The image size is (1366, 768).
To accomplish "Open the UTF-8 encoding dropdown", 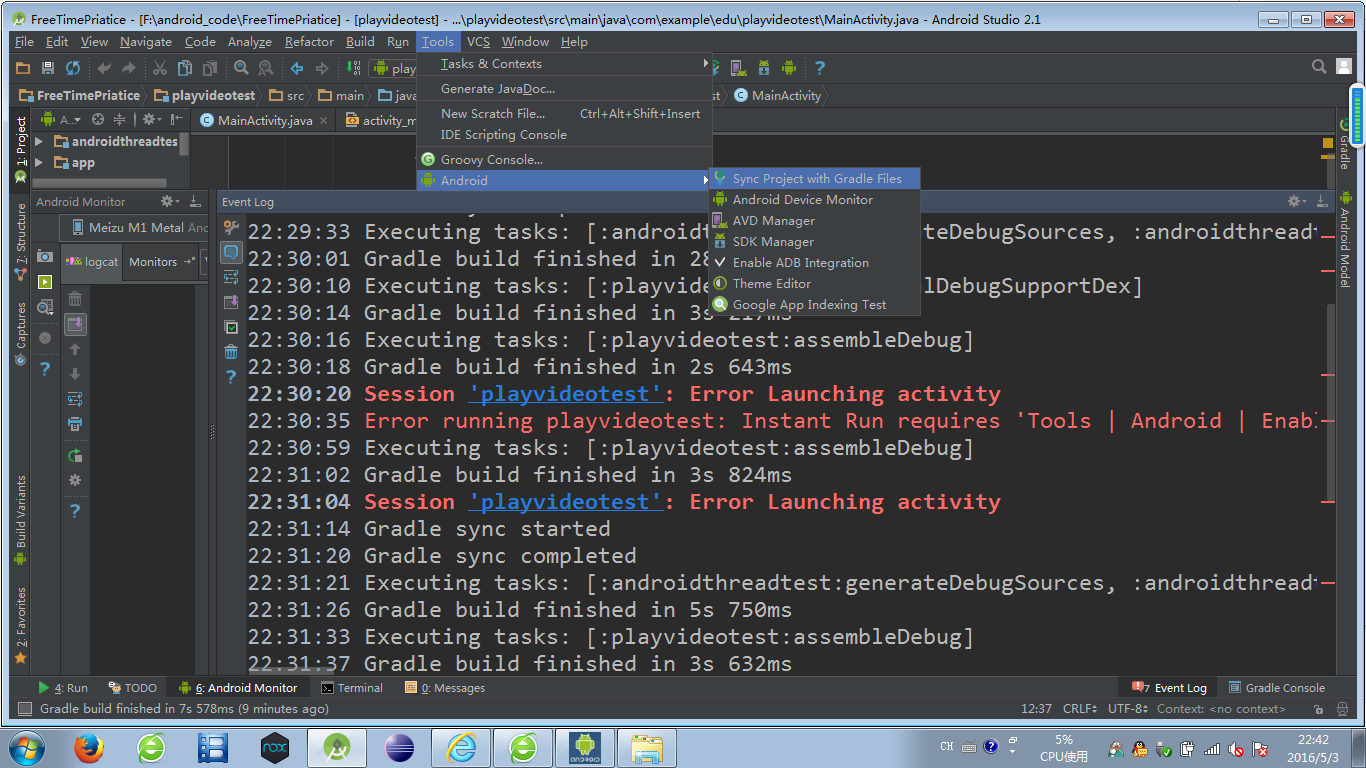I will tap(1129, 709).
